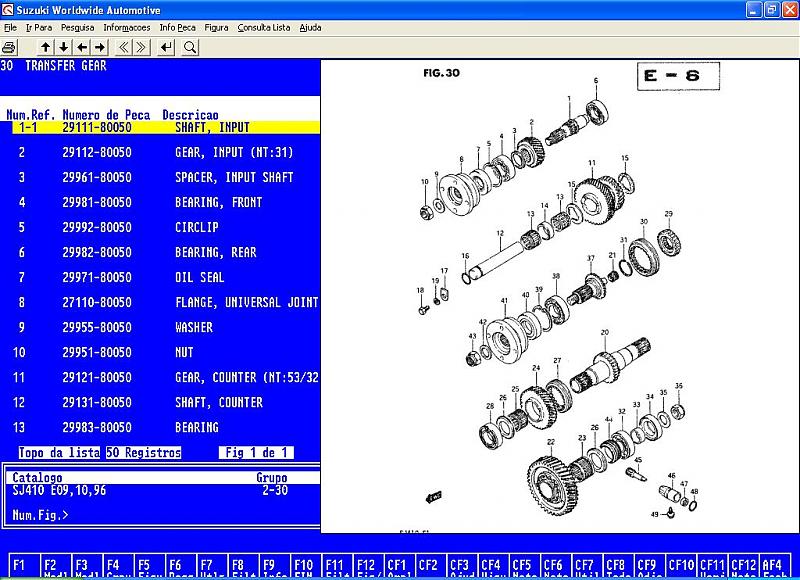The height and width of the screenshot is (580, 800).
Task: Click the AF4 function key button
Action: point(774,565)
